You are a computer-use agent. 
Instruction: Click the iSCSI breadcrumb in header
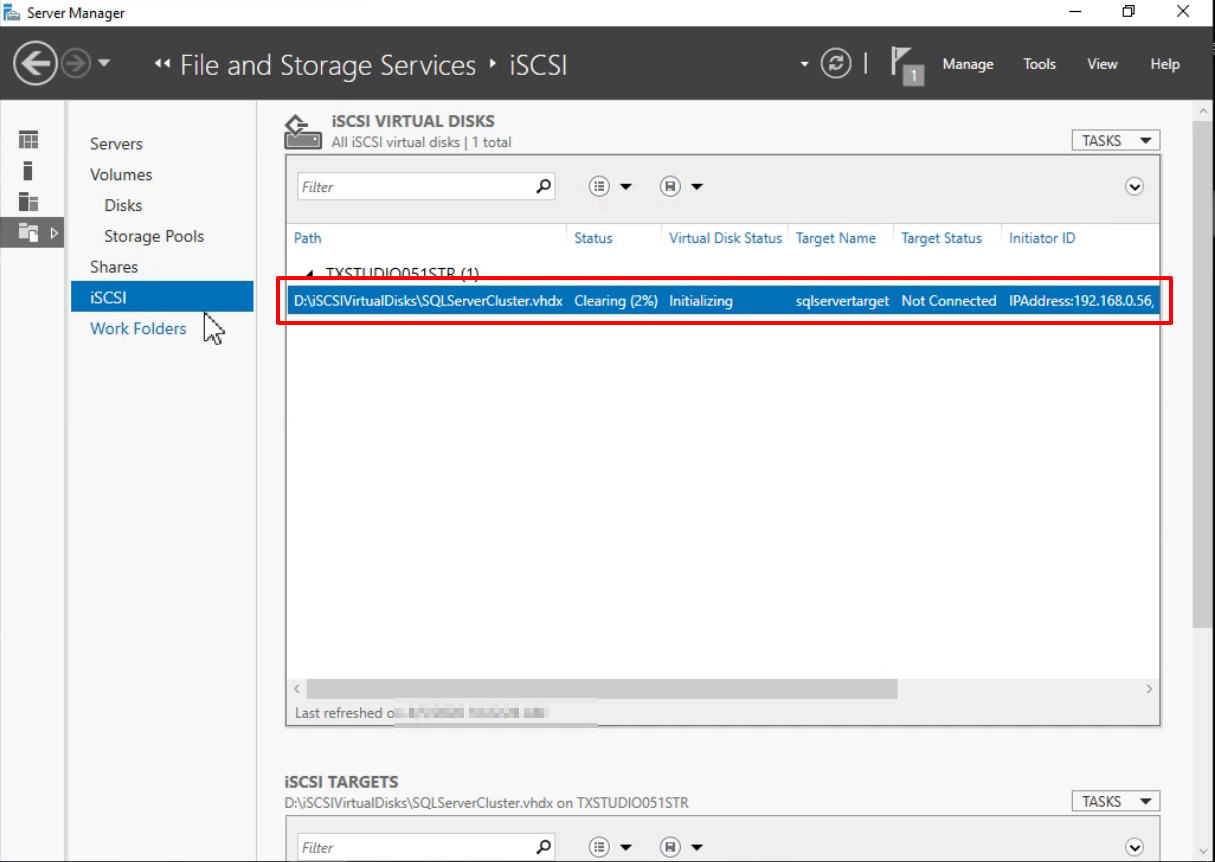tap(538, 65)
